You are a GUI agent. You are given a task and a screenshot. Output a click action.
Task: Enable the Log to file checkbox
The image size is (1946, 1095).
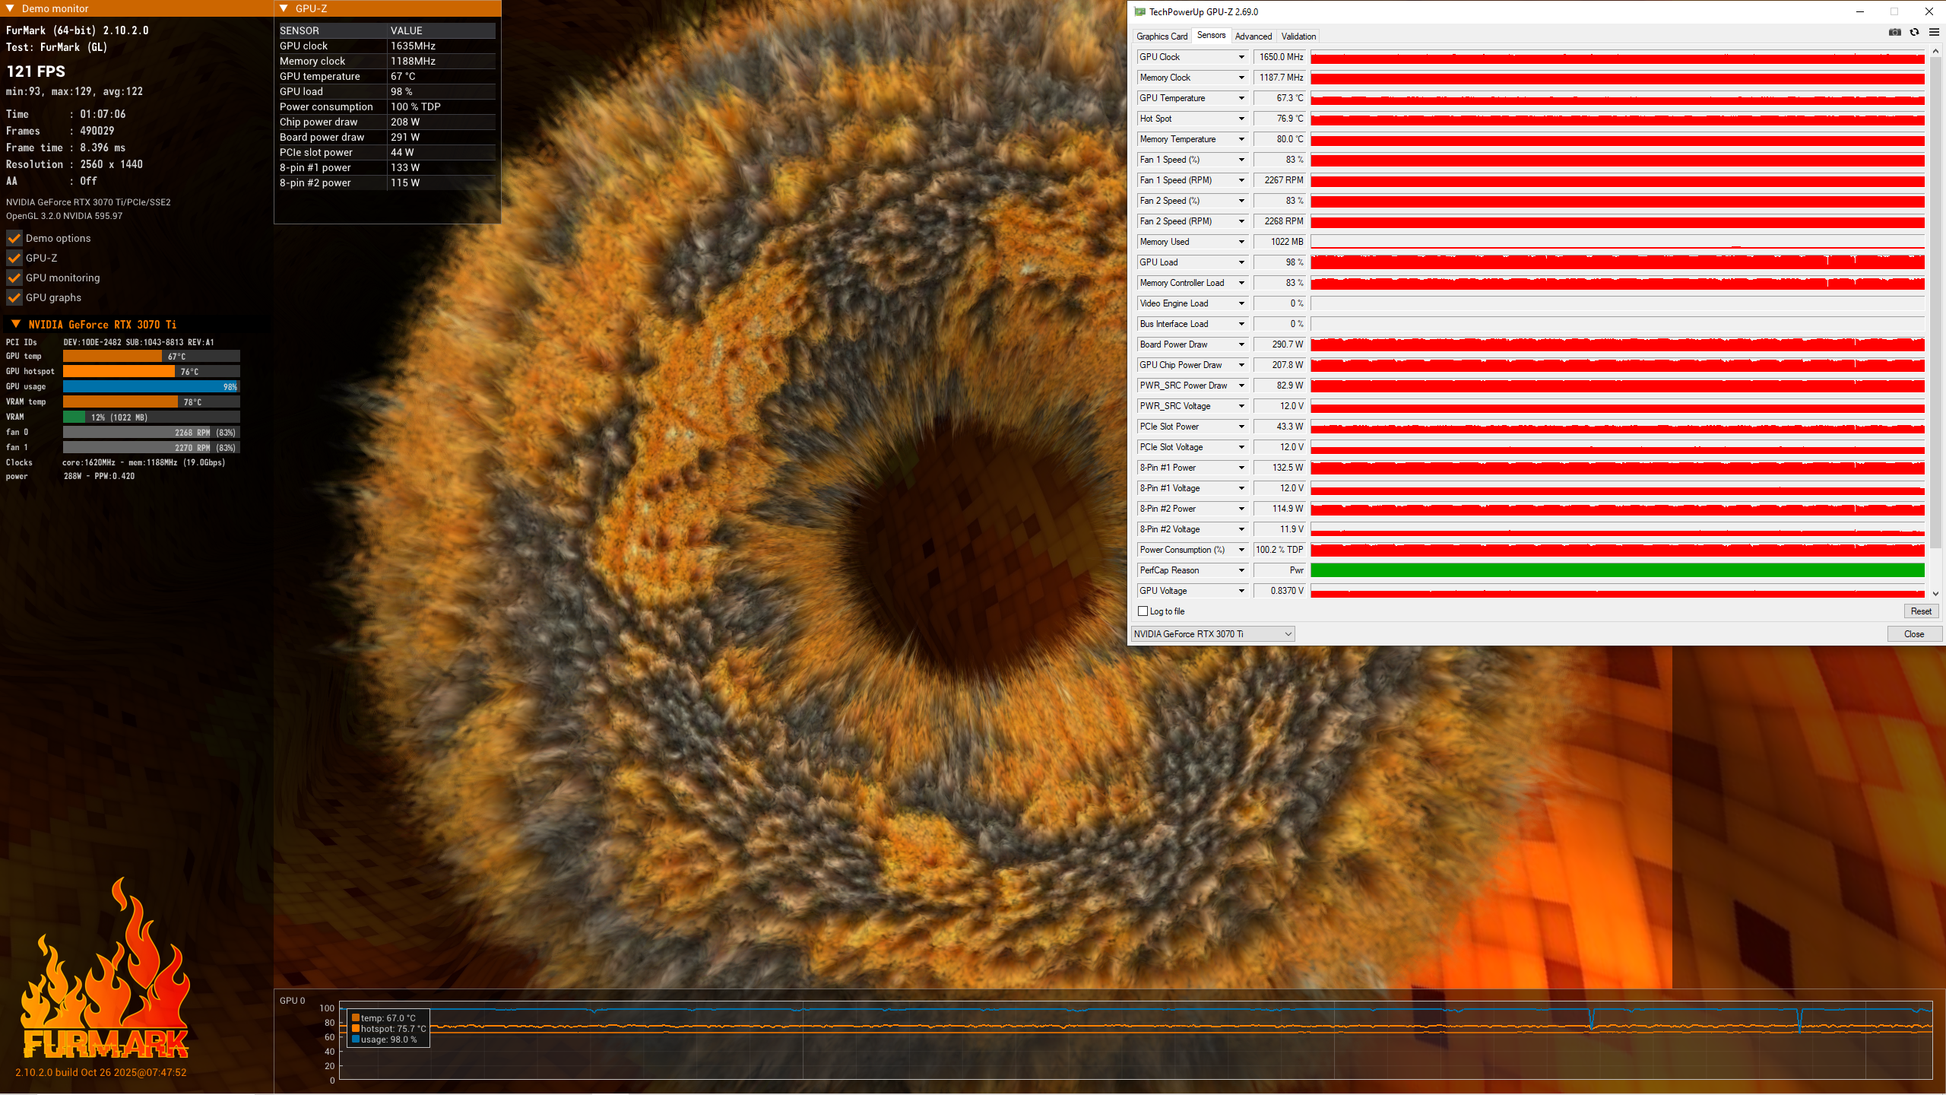pos(1143,611)
